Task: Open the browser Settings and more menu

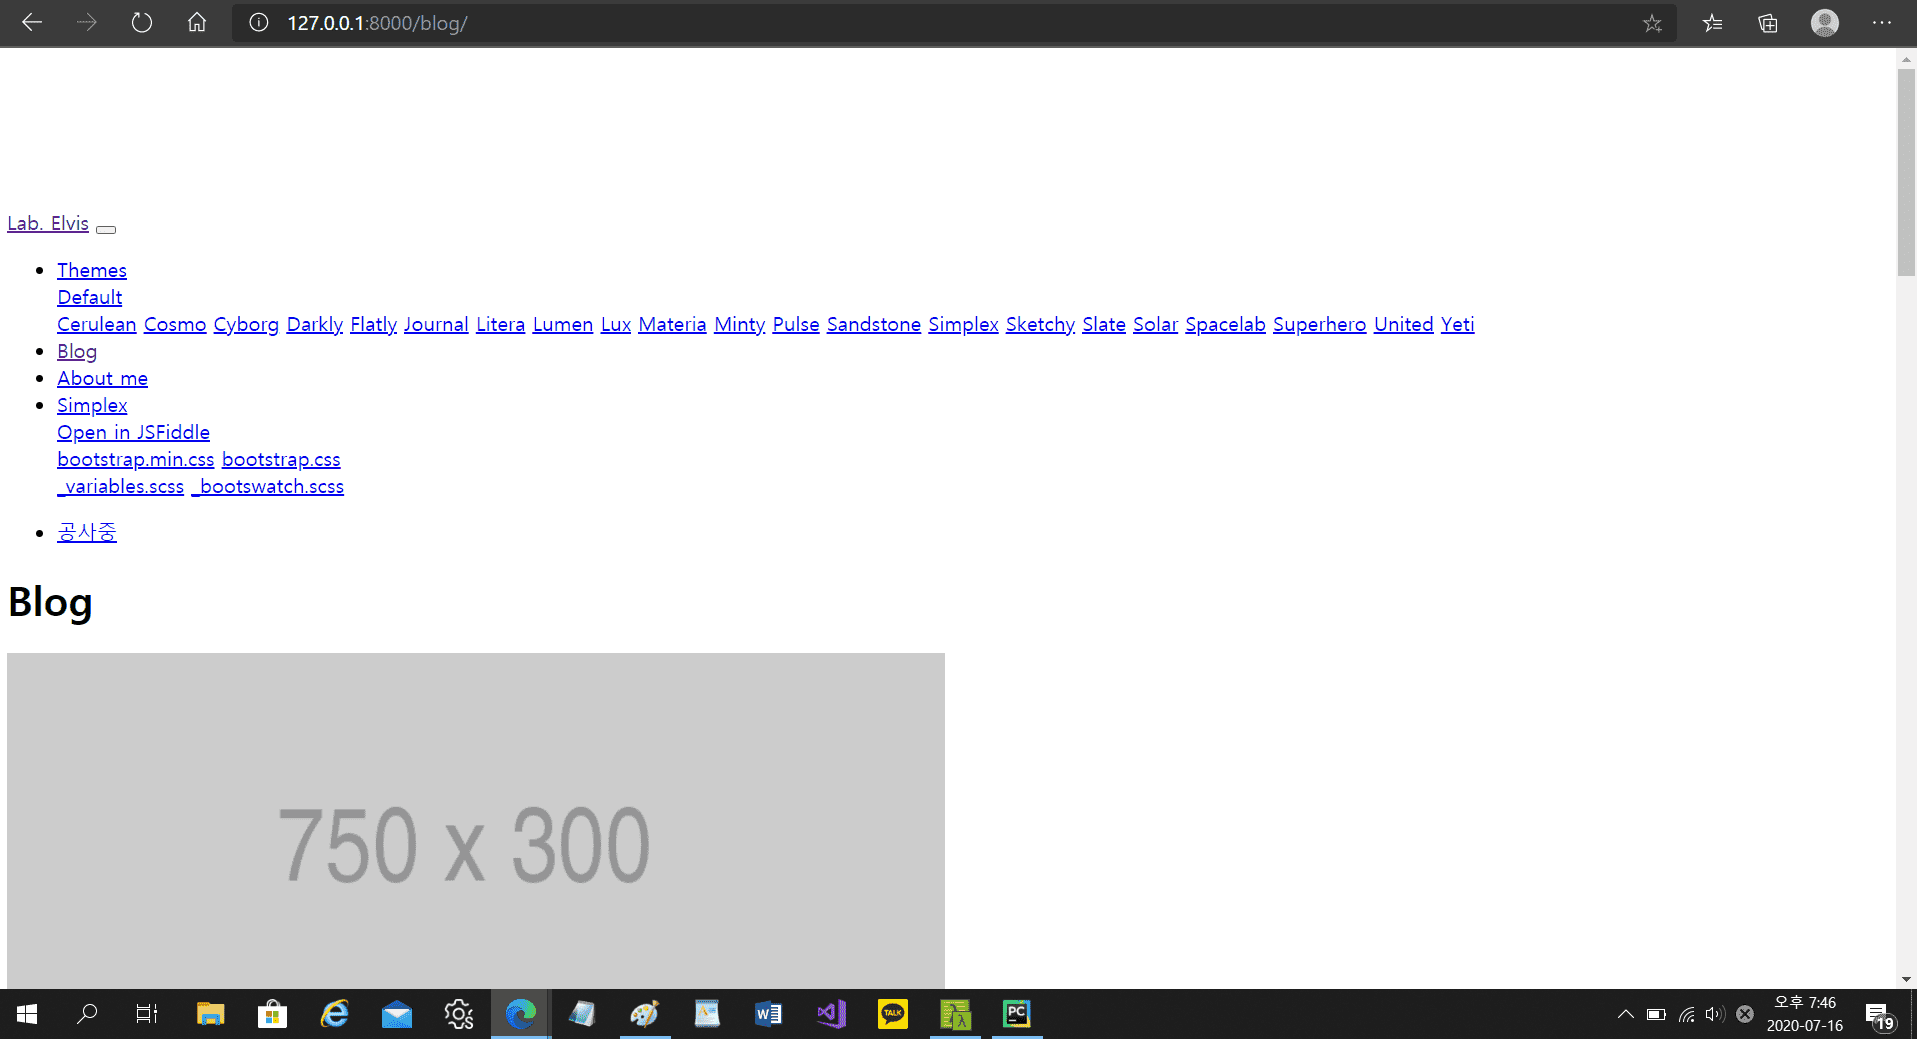Action: coord(1881,23)
